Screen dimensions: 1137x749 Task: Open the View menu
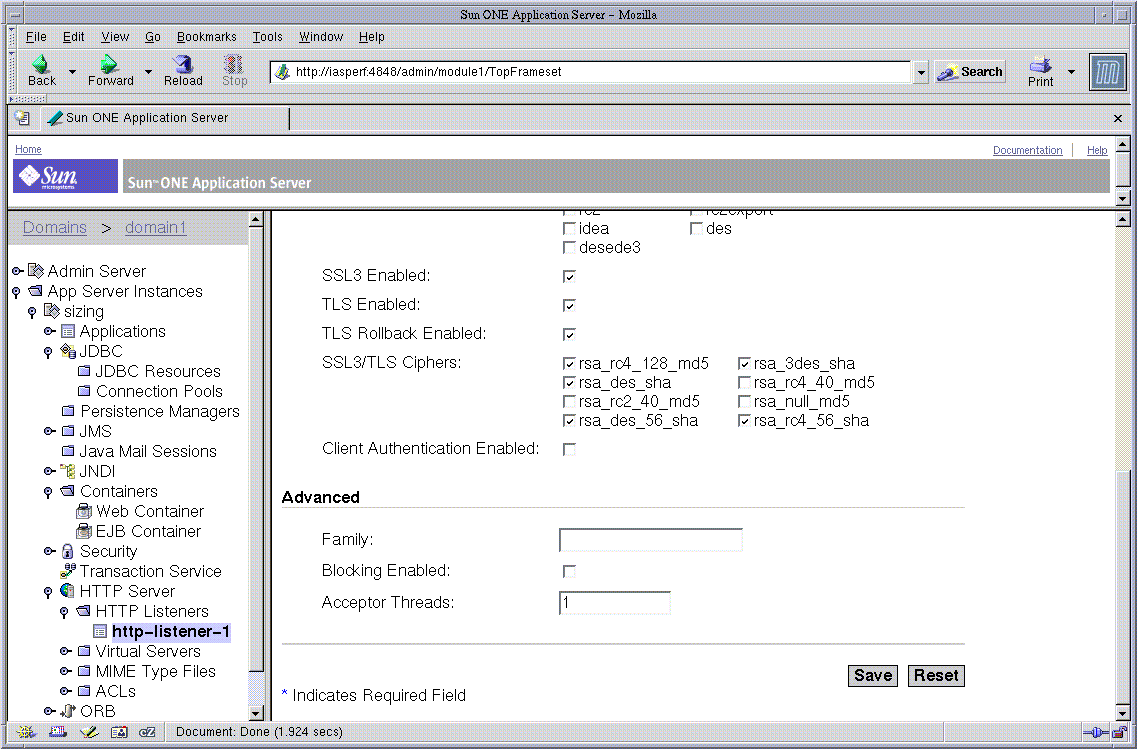point(115,37)
